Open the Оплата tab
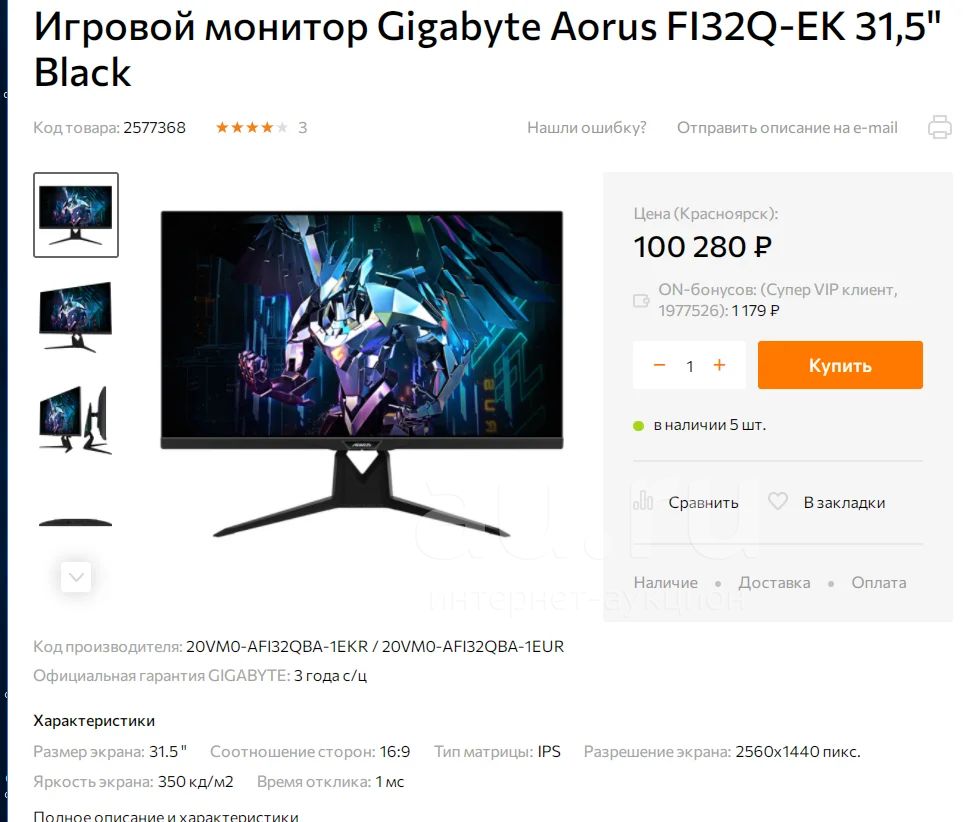Screen dimensions: 969x822 click(x=879, y=583)
